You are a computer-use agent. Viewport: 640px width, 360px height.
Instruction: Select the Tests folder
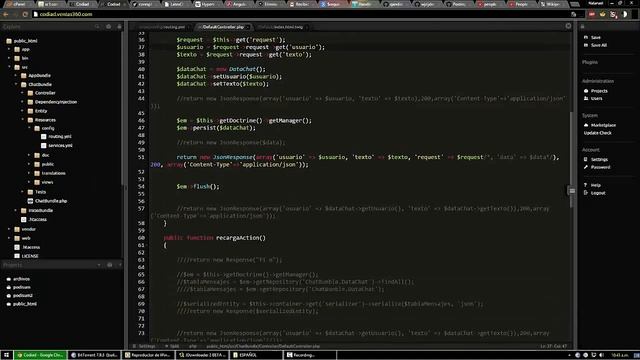point(40,192)
